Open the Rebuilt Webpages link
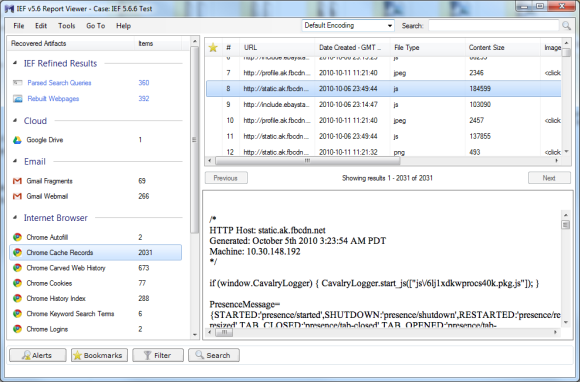The width and height of the screenshot is (580, 382). click(53, 99)
